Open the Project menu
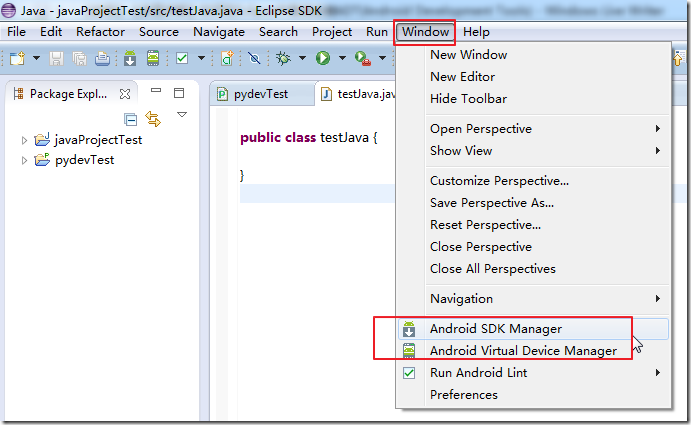 [x=332, y=32]
